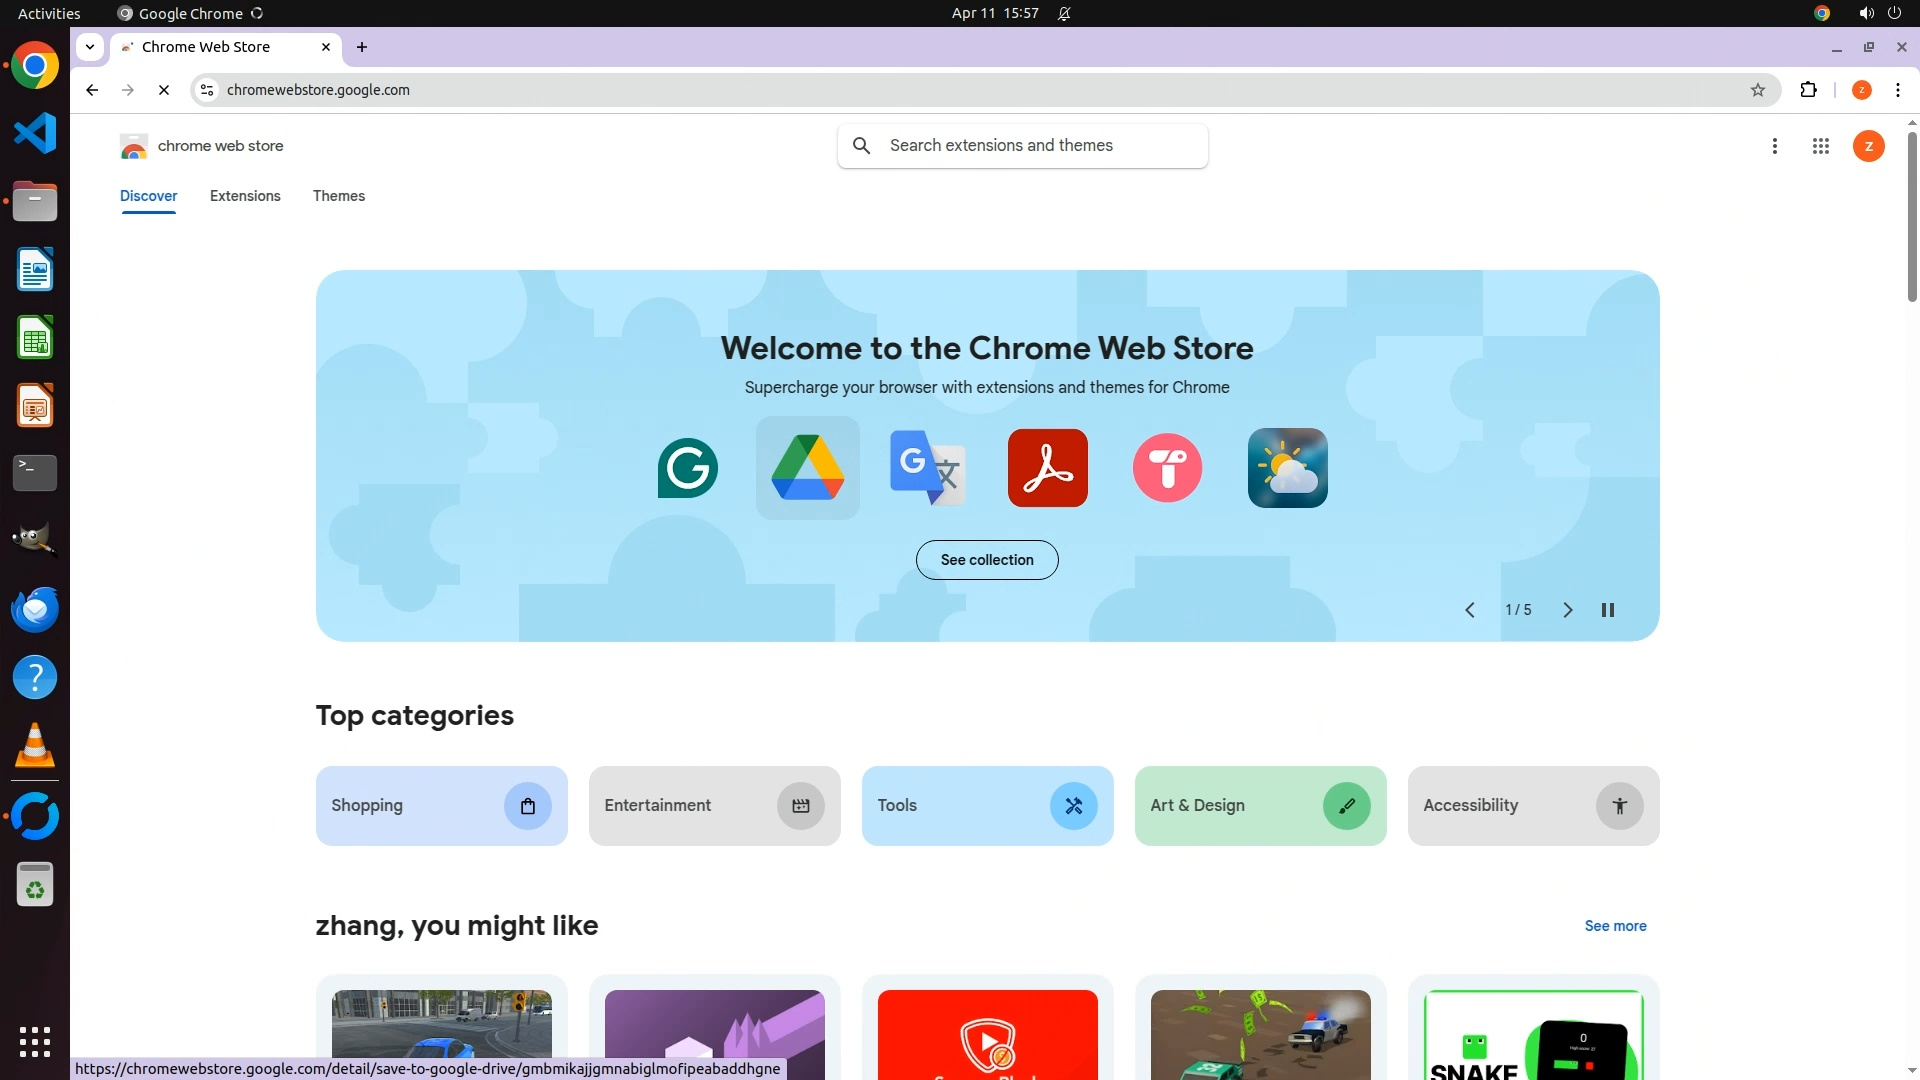Open the Extensions puzzle icon in toolbar

click(x=1808, y=90)
